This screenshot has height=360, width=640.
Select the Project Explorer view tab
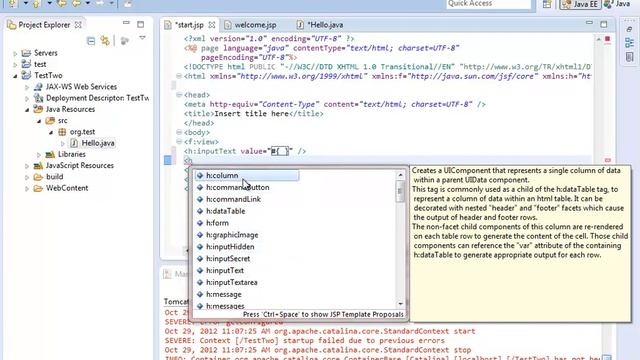pos(44,25)
